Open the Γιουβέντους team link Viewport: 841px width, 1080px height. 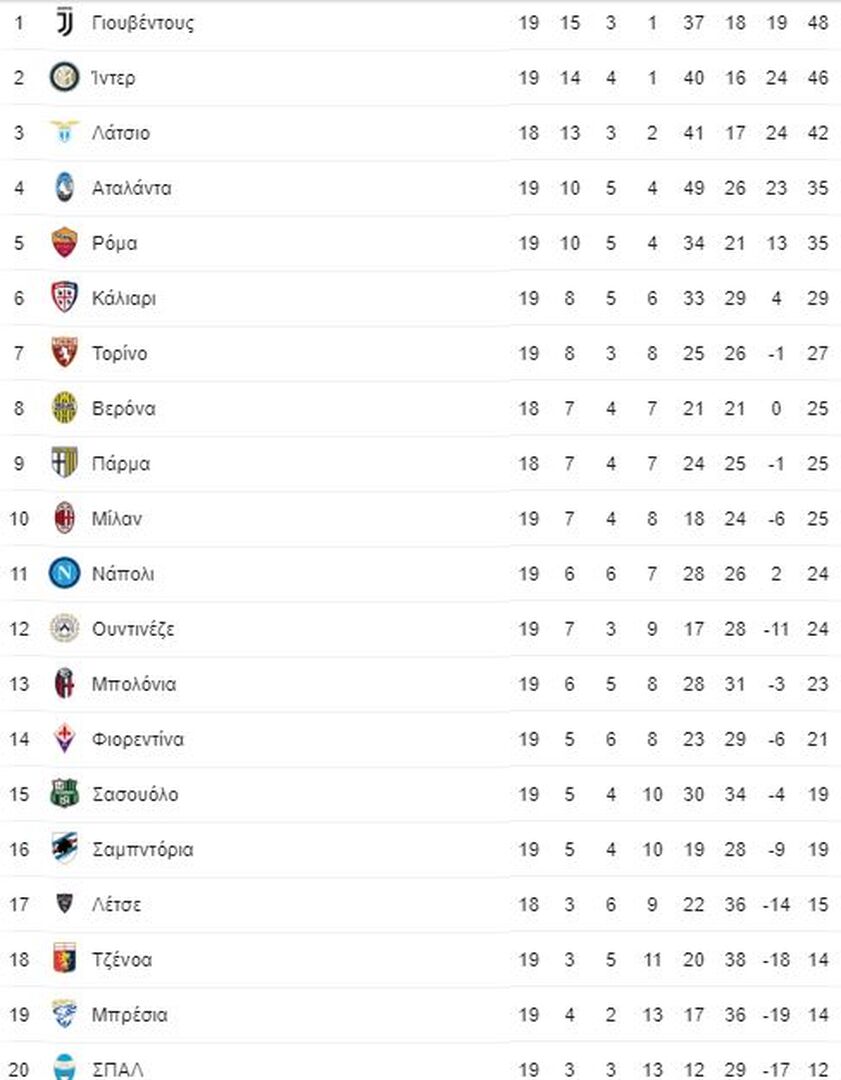click(142, 23)
